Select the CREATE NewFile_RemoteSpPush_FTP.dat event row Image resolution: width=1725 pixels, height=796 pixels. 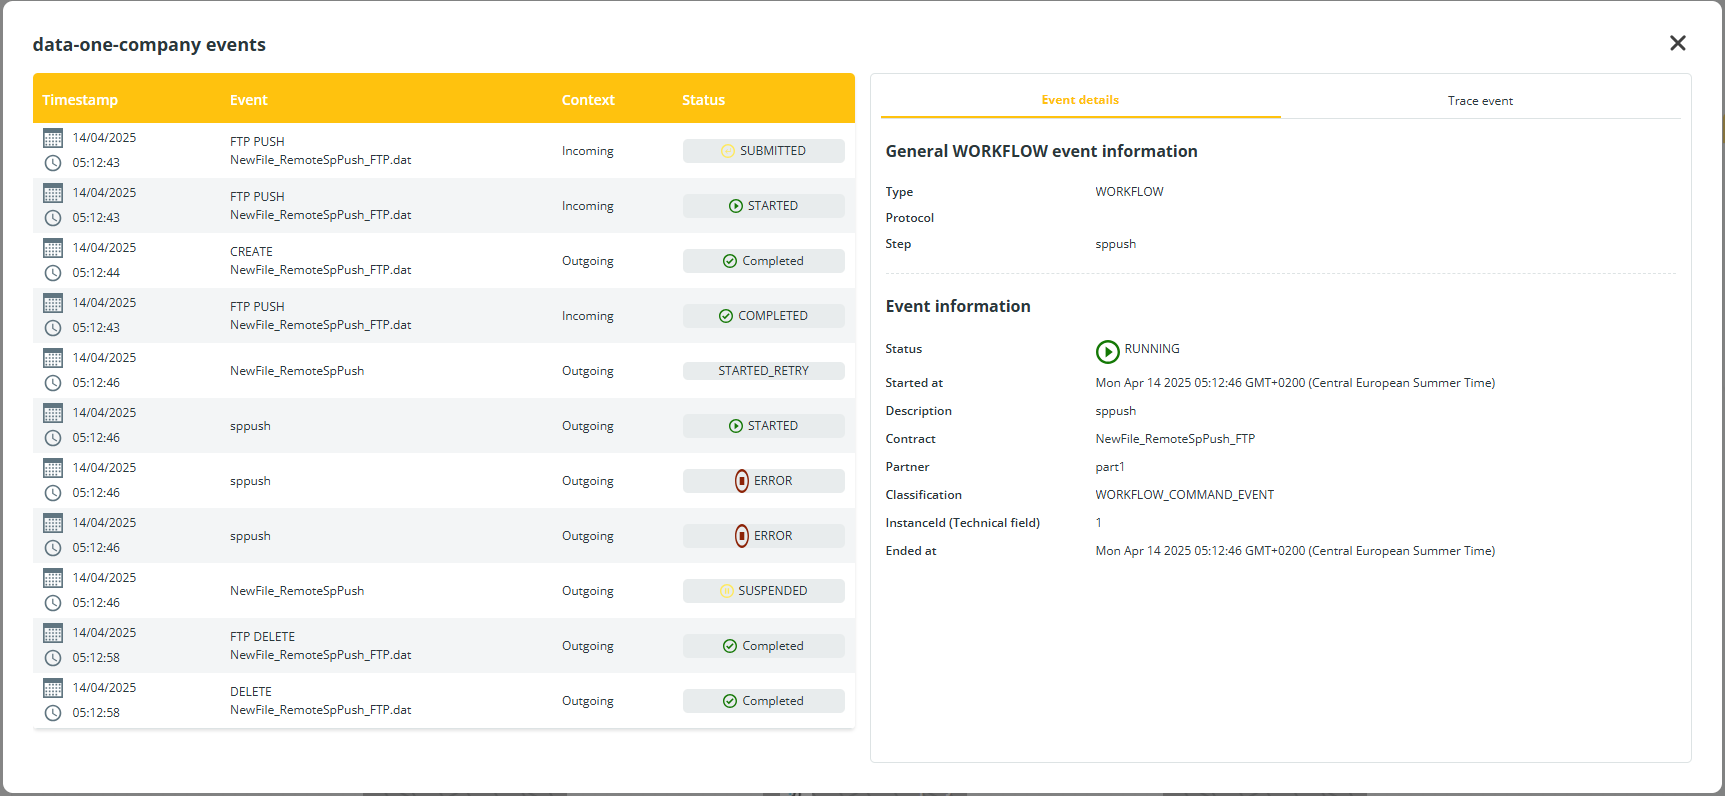pos(320,261)
